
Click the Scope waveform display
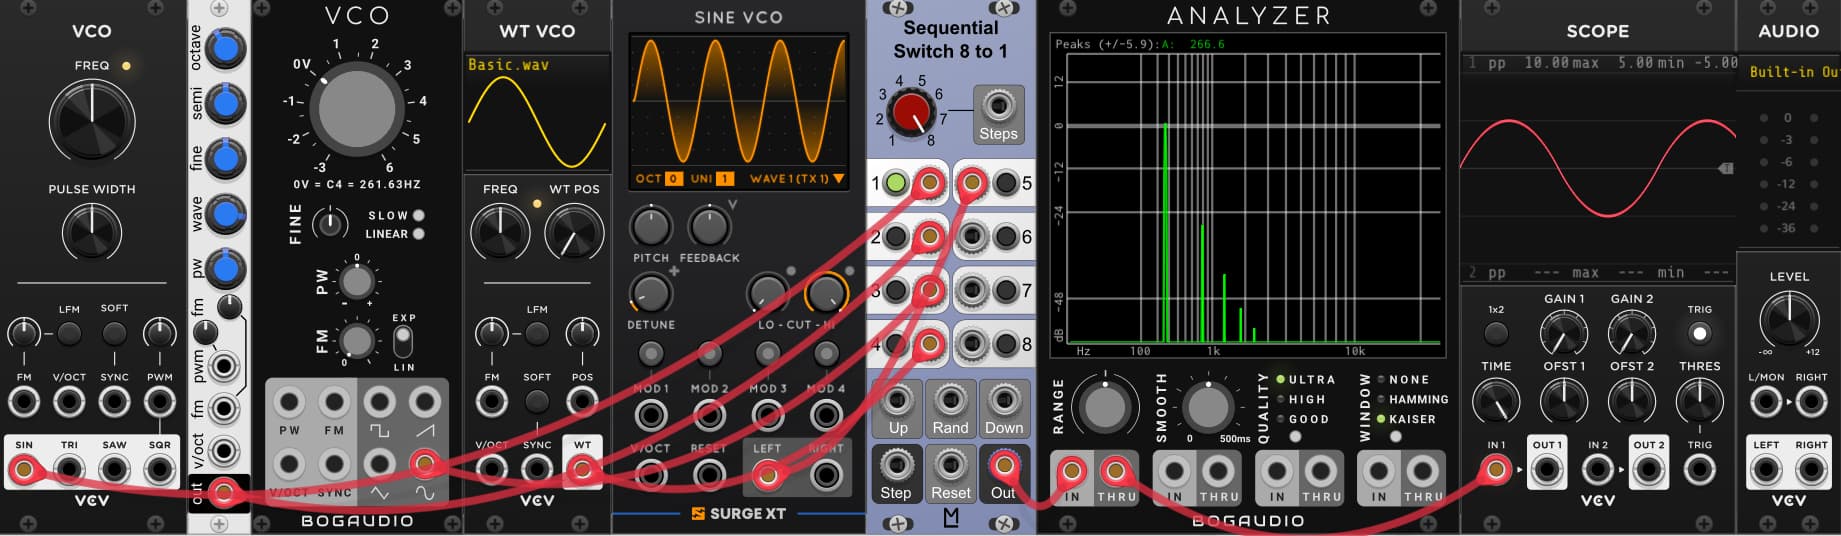(1598, 167)
